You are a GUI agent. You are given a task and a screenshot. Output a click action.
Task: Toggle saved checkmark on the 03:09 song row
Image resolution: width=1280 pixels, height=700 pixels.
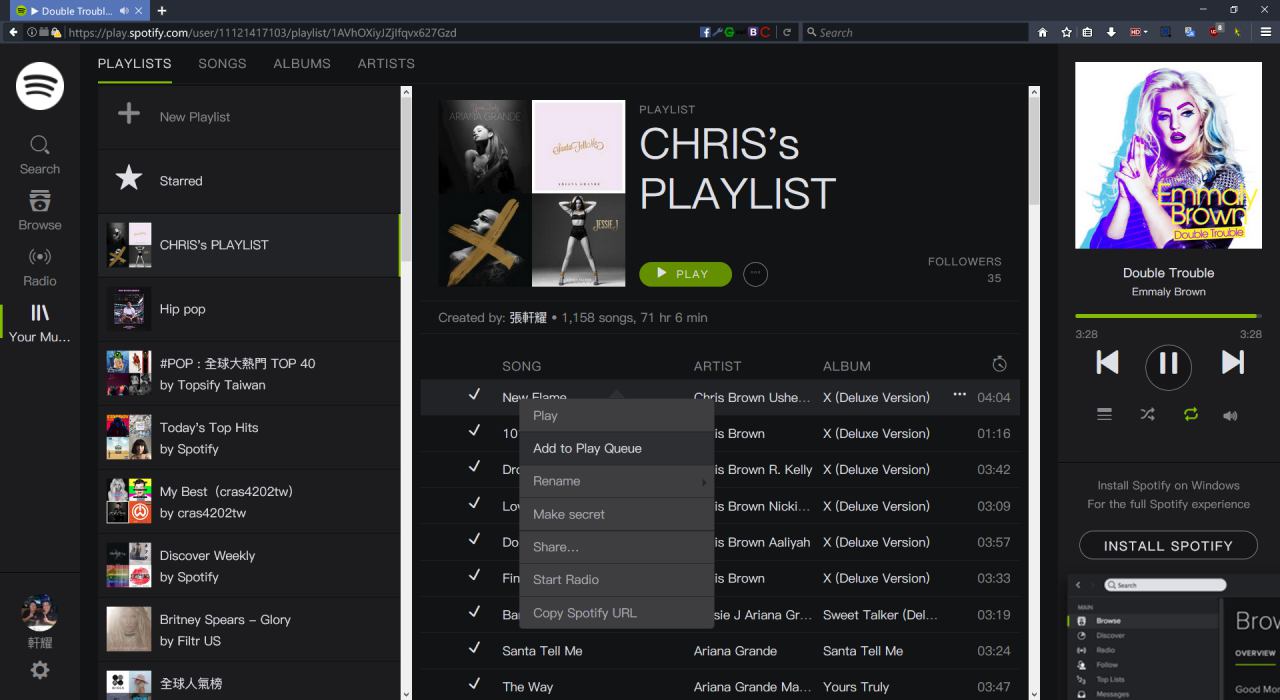(x=474, y=503)
